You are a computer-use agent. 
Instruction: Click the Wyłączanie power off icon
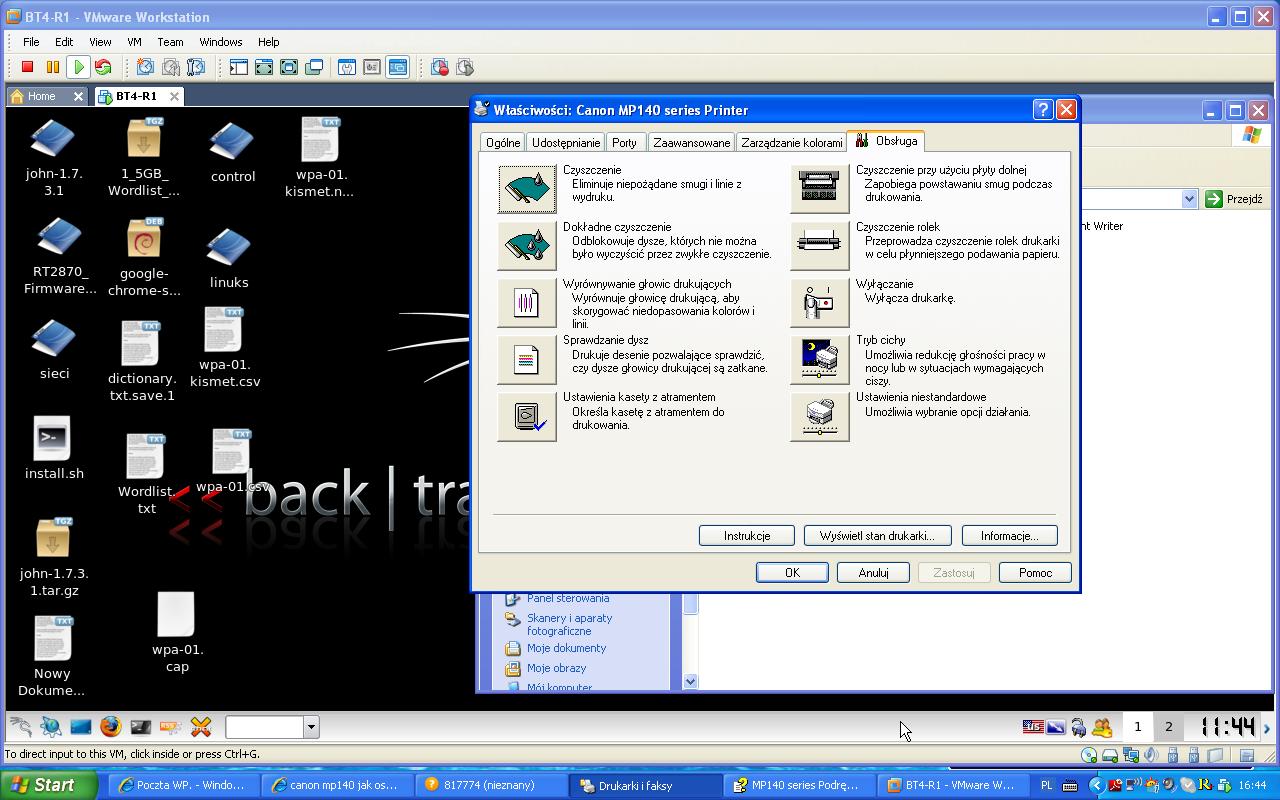coord(820,303)
